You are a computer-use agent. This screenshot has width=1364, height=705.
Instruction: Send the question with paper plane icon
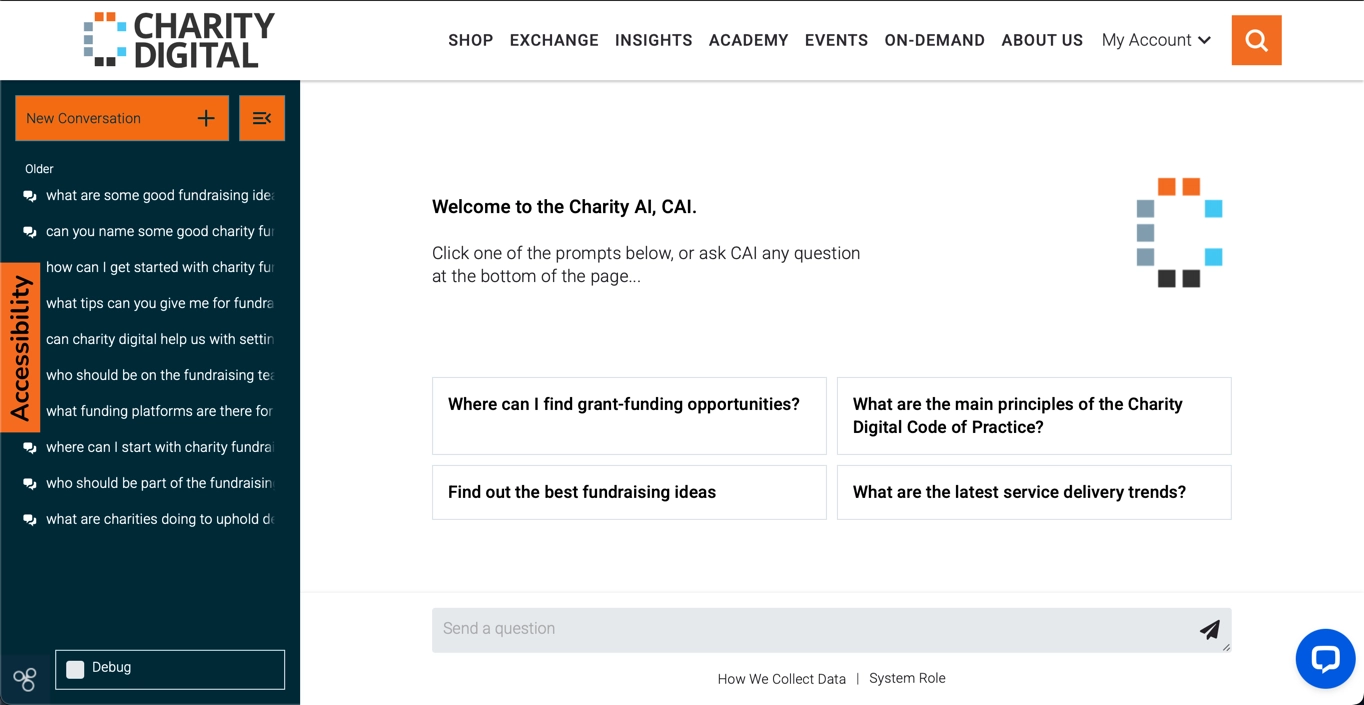1210,629
